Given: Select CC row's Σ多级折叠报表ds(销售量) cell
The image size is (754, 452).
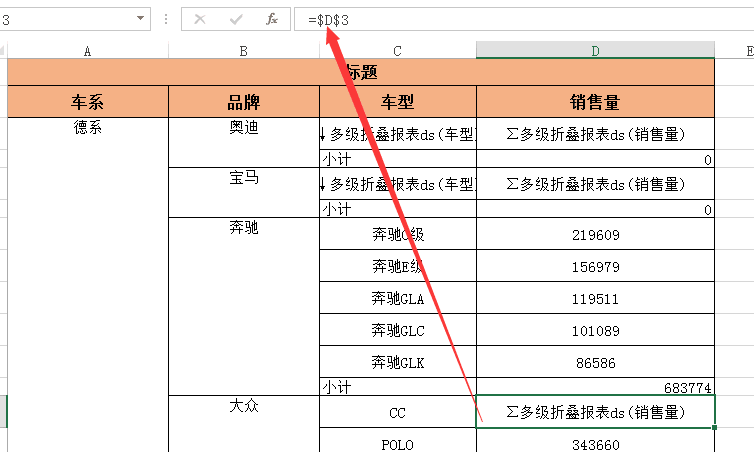Looking at the screenshot, I should point(595,412).
